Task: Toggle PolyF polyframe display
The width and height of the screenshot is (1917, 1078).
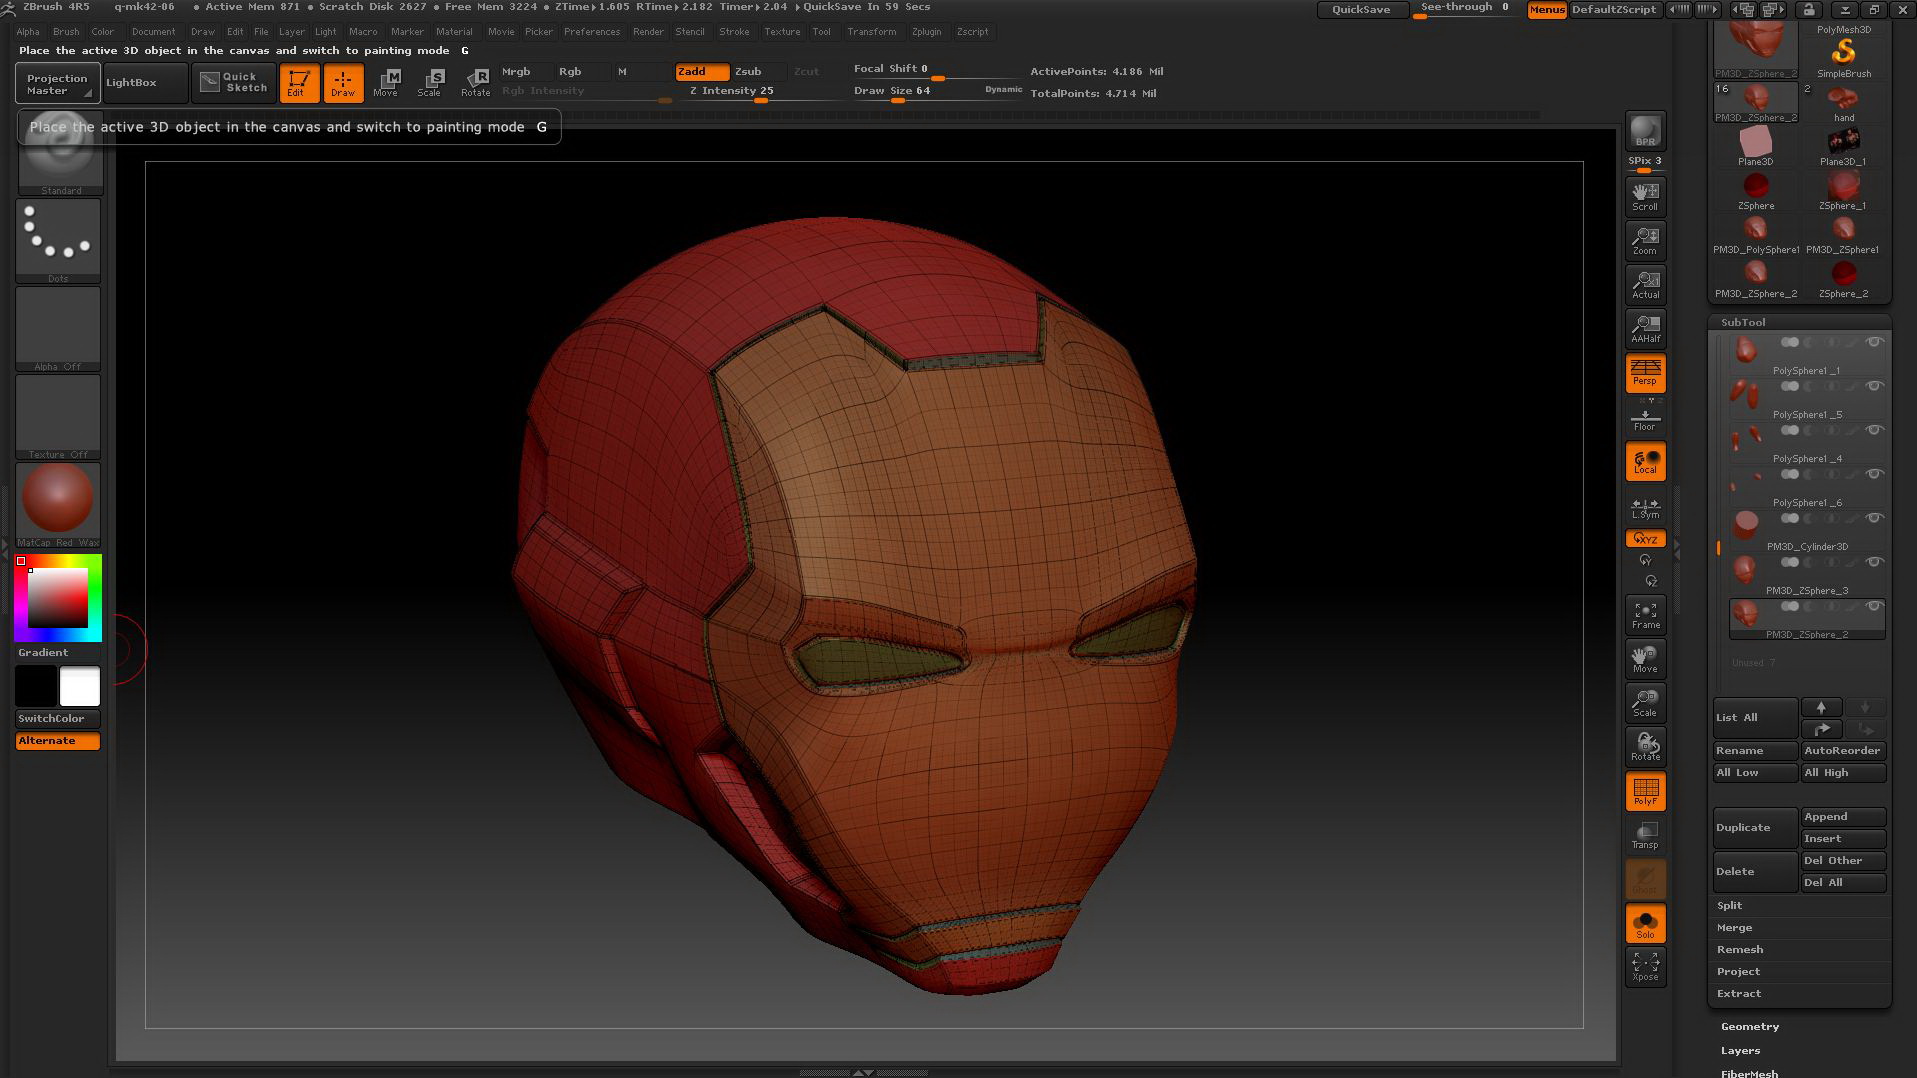Action: coord(1645,792)
